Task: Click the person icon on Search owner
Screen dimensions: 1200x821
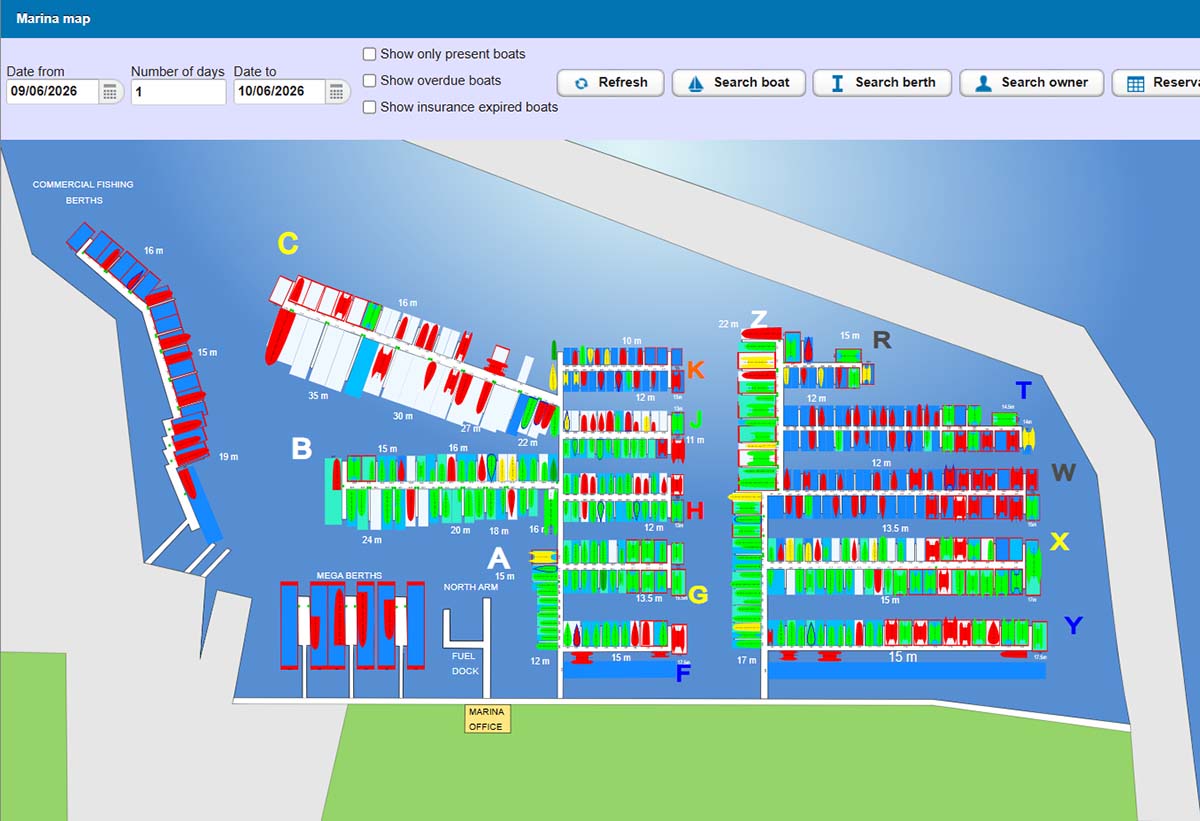Action: tap(984, 83)
